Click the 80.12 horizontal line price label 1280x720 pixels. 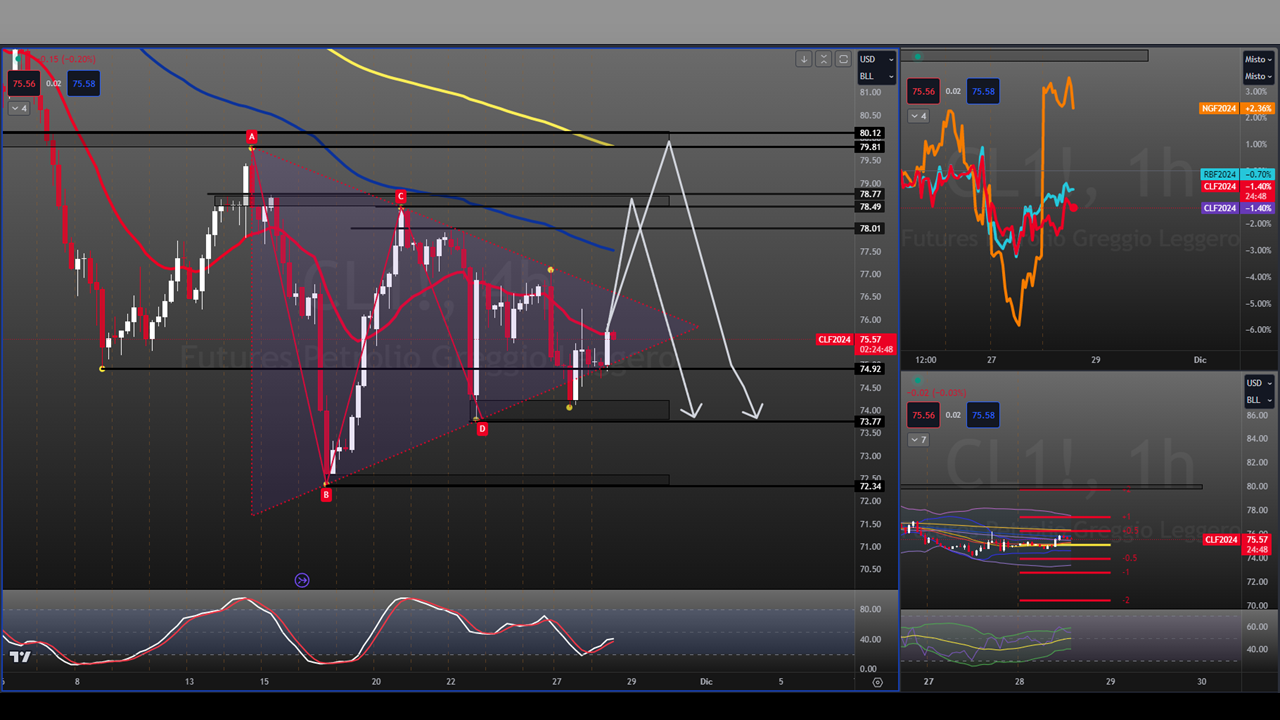pos(869,133)
